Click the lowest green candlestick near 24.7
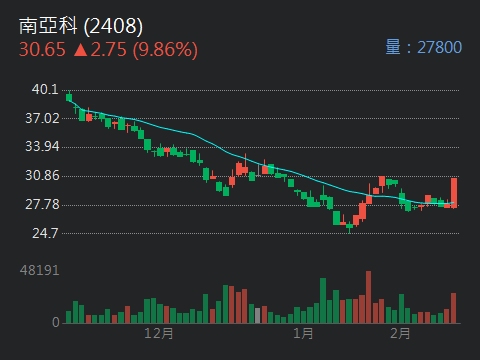 [349, 226]
